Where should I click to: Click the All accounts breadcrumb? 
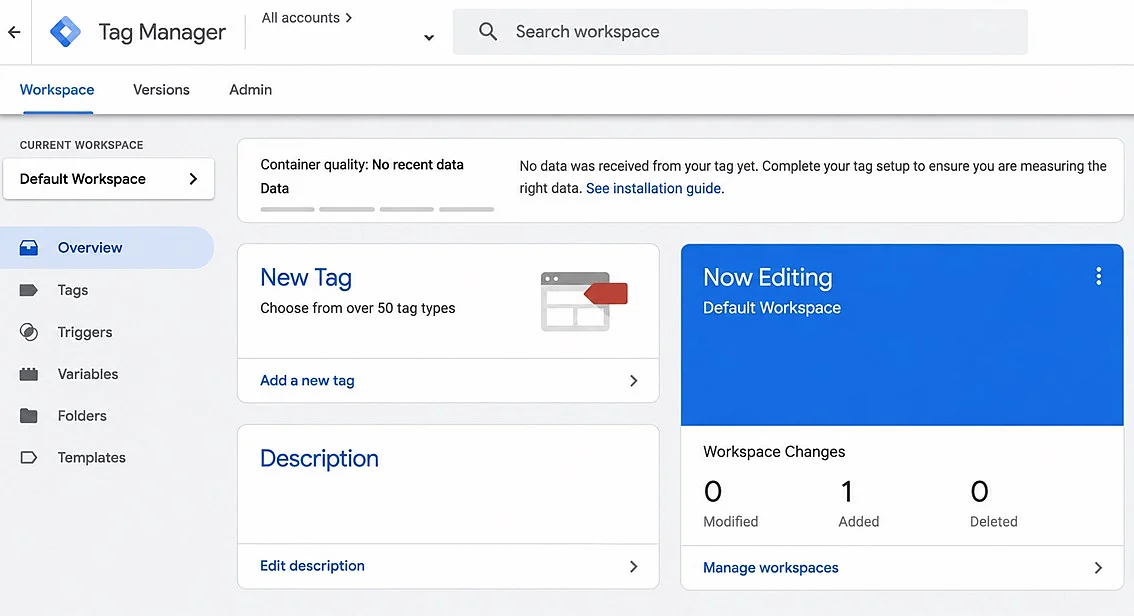[x=307, y=17]
